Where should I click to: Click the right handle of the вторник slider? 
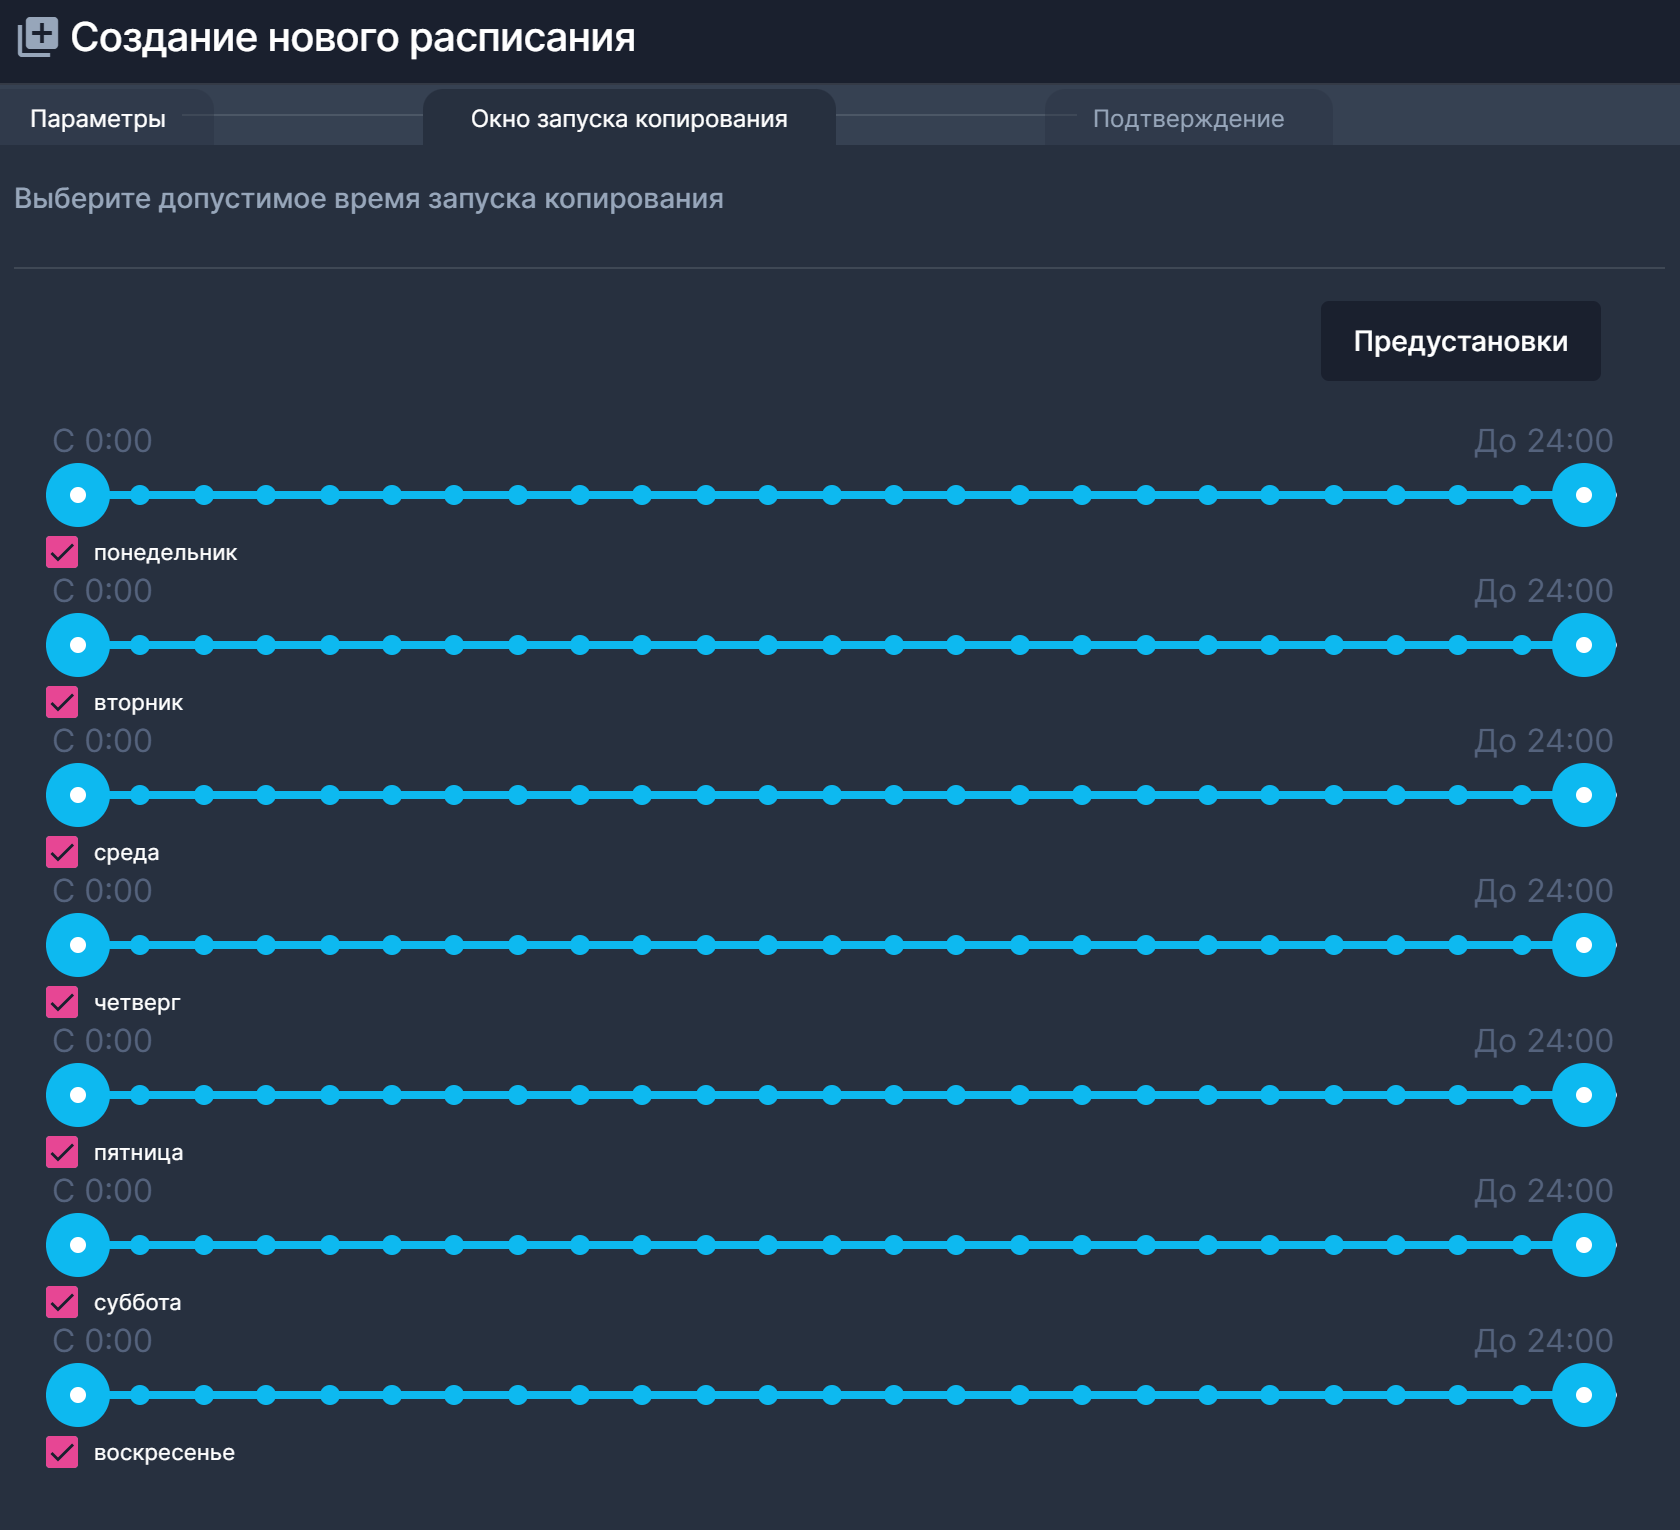click(1583, 645)
